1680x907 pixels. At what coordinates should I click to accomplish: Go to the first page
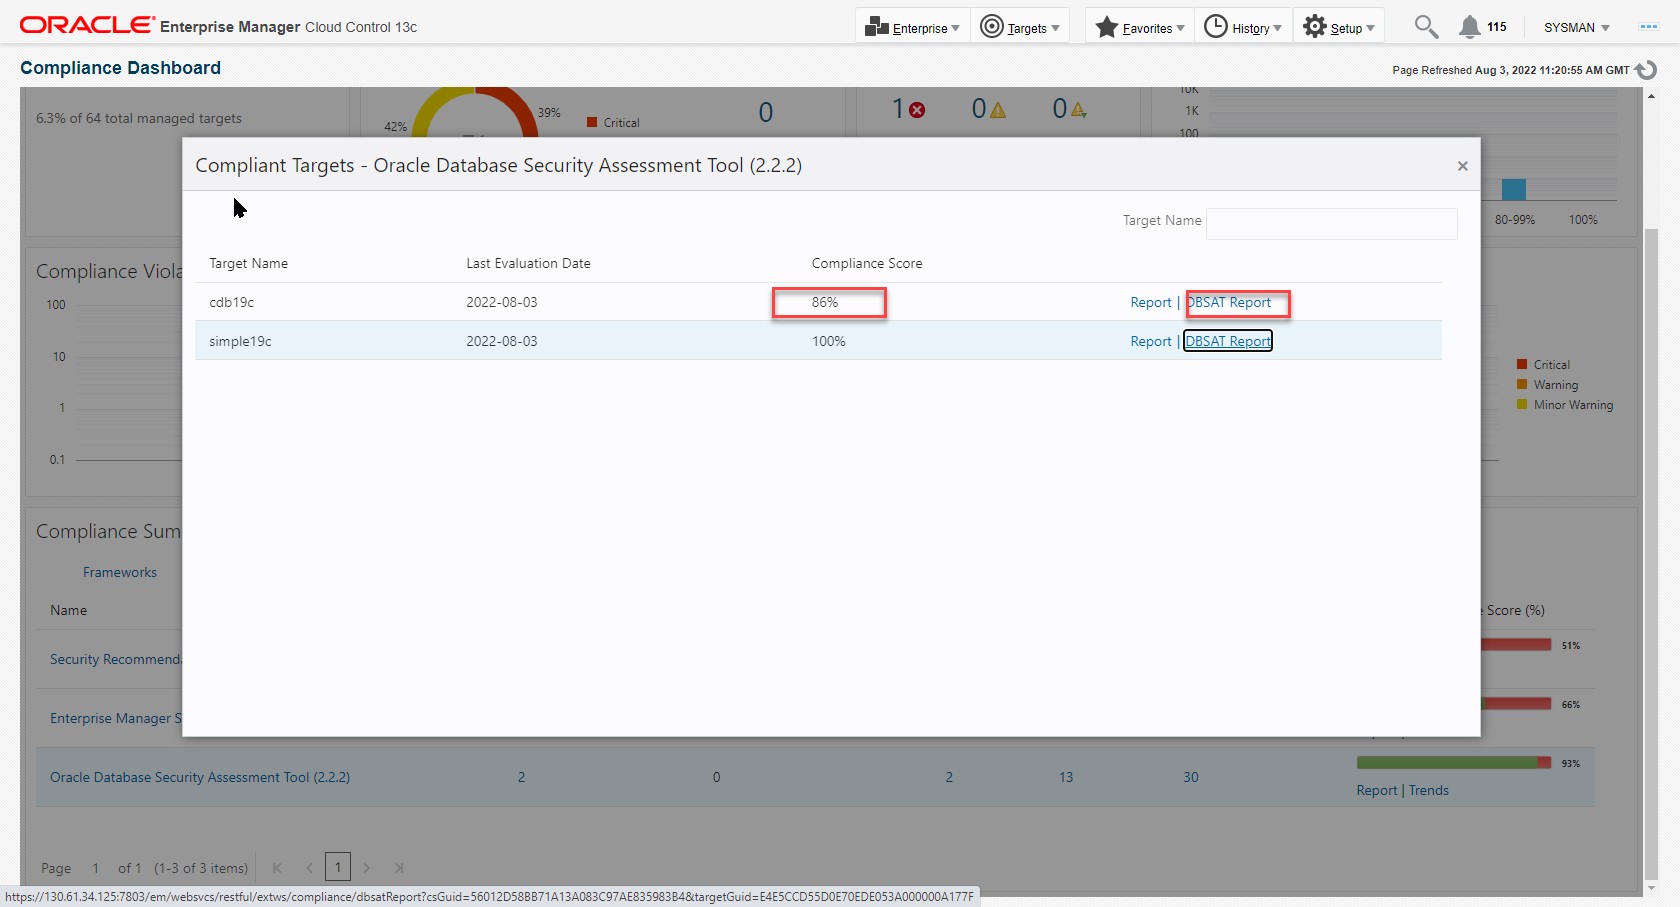pyautogui.click(x=277, y=868)
